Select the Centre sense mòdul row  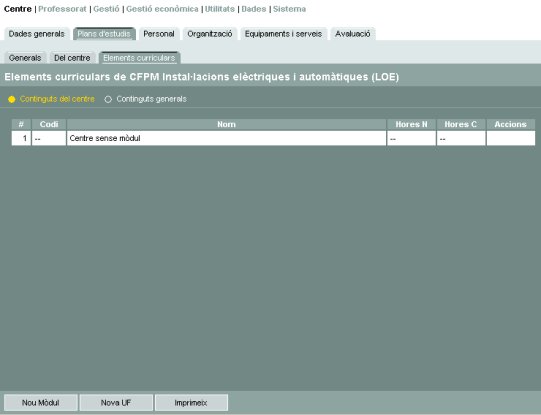(273, 138)
